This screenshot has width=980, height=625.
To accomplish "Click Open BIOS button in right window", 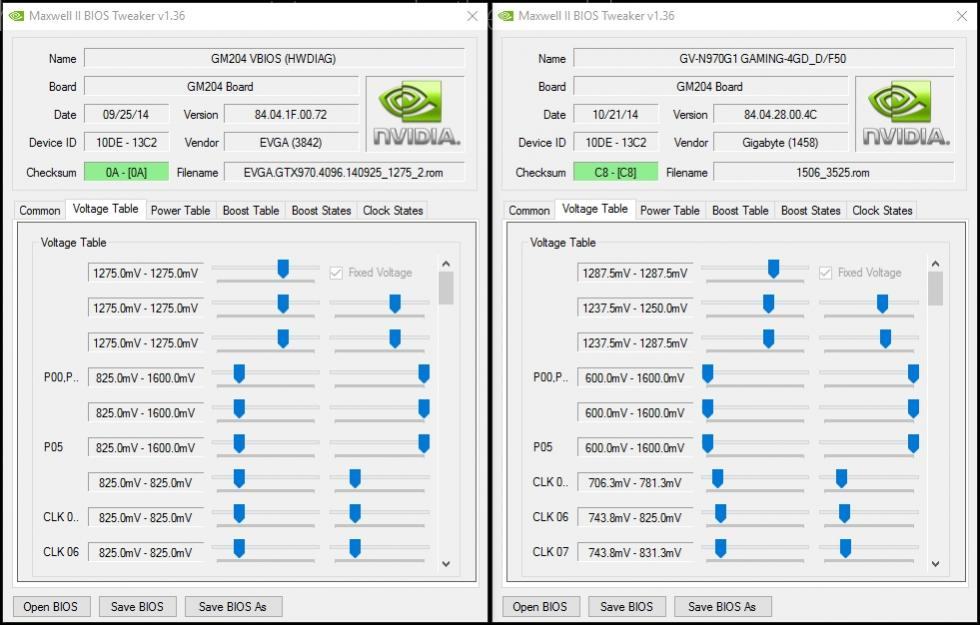I will tap(540, 607).
